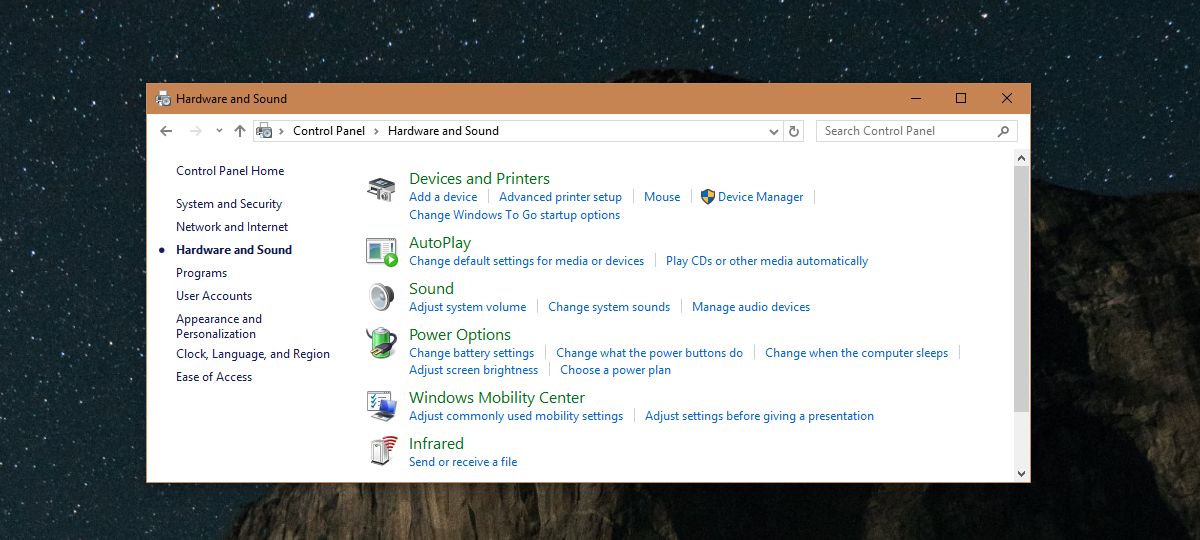This screenshot has height=540, width=1200.
Task: Click the title bar Hardware and Sound icon
Action: (163, 99)
